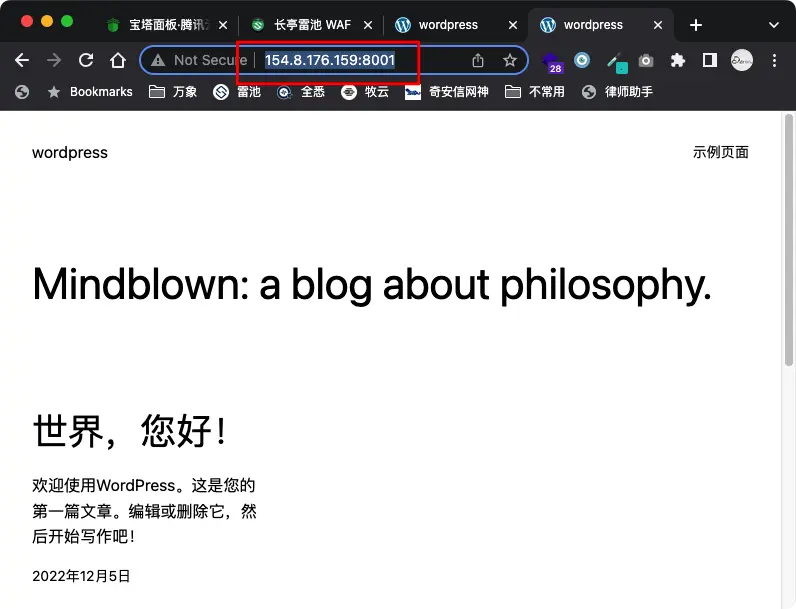Viewport: 796px width, 609px height.
Task: Click the page vertical scrollbar thumb
Action: tap(788, 240)
